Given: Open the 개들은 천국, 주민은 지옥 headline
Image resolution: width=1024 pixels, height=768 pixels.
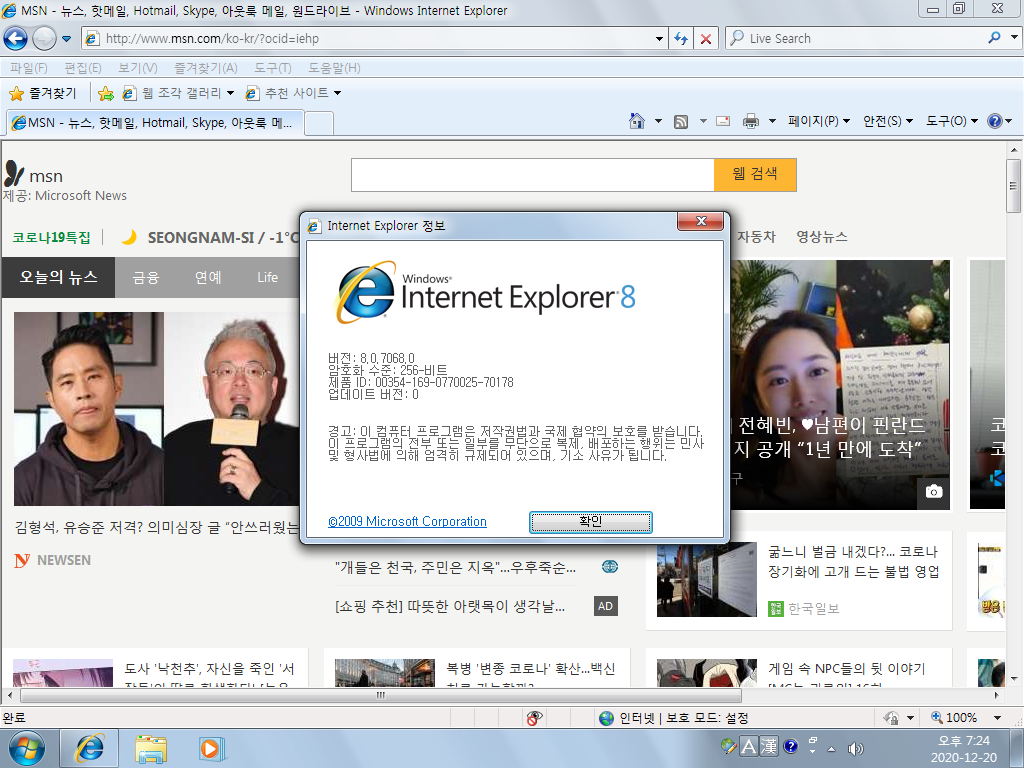Looking at the screenshot, I should 455,568.
